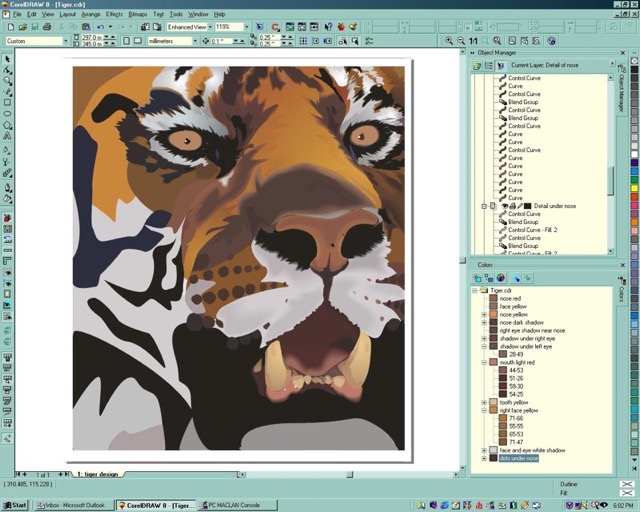Click the Portrait orientation page icon
The image size is (640, 512).
(127, 41)
